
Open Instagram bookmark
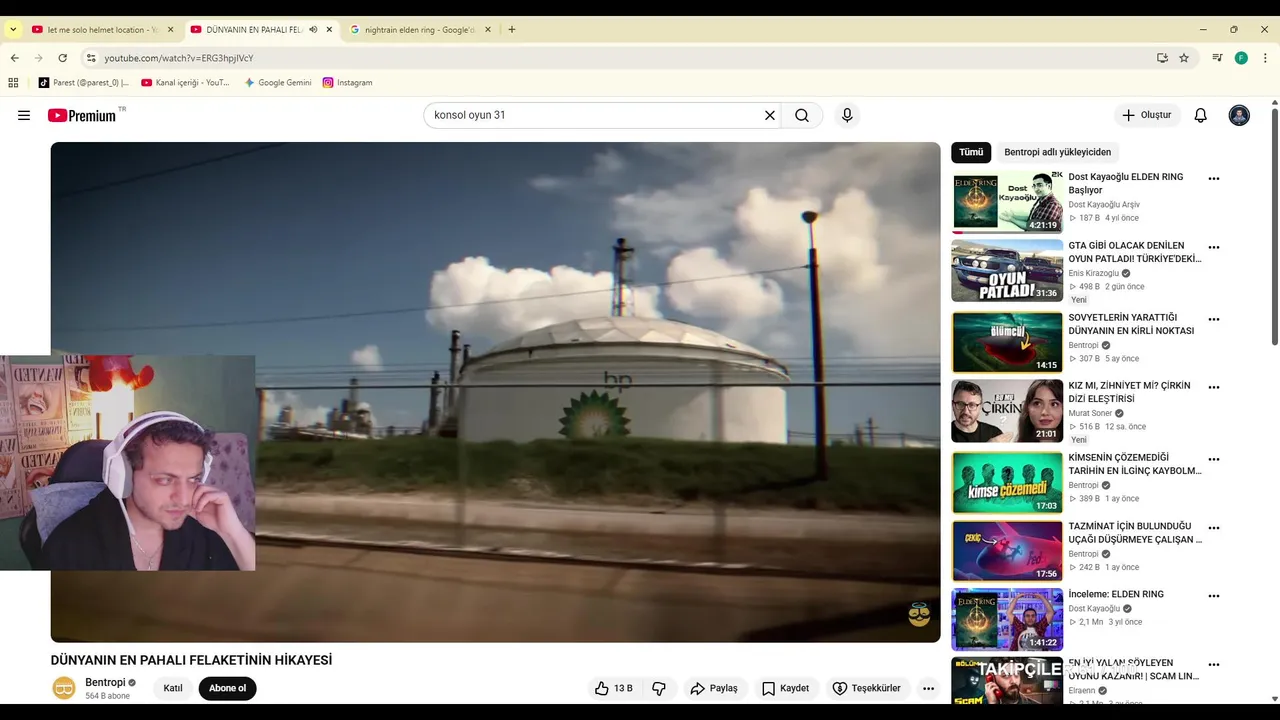click(x=348, y=82)
